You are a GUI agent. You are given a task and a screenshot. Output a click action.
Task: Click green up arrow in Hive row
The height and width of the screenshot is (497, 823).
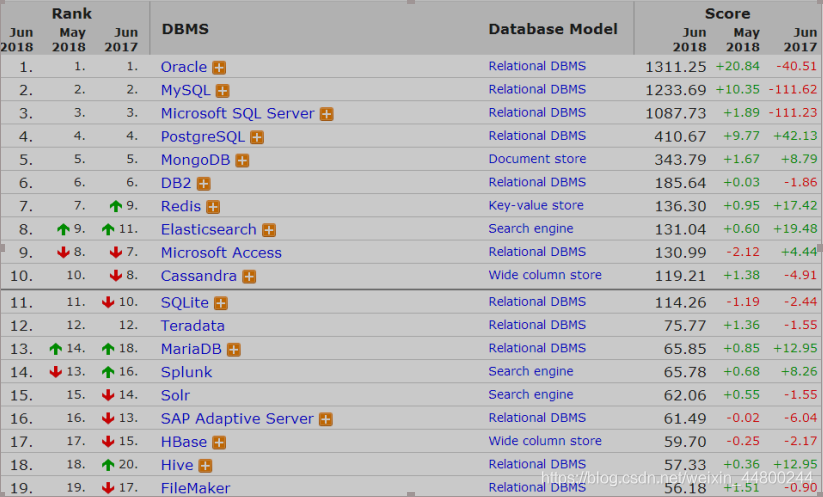click(x=108, y=464)
